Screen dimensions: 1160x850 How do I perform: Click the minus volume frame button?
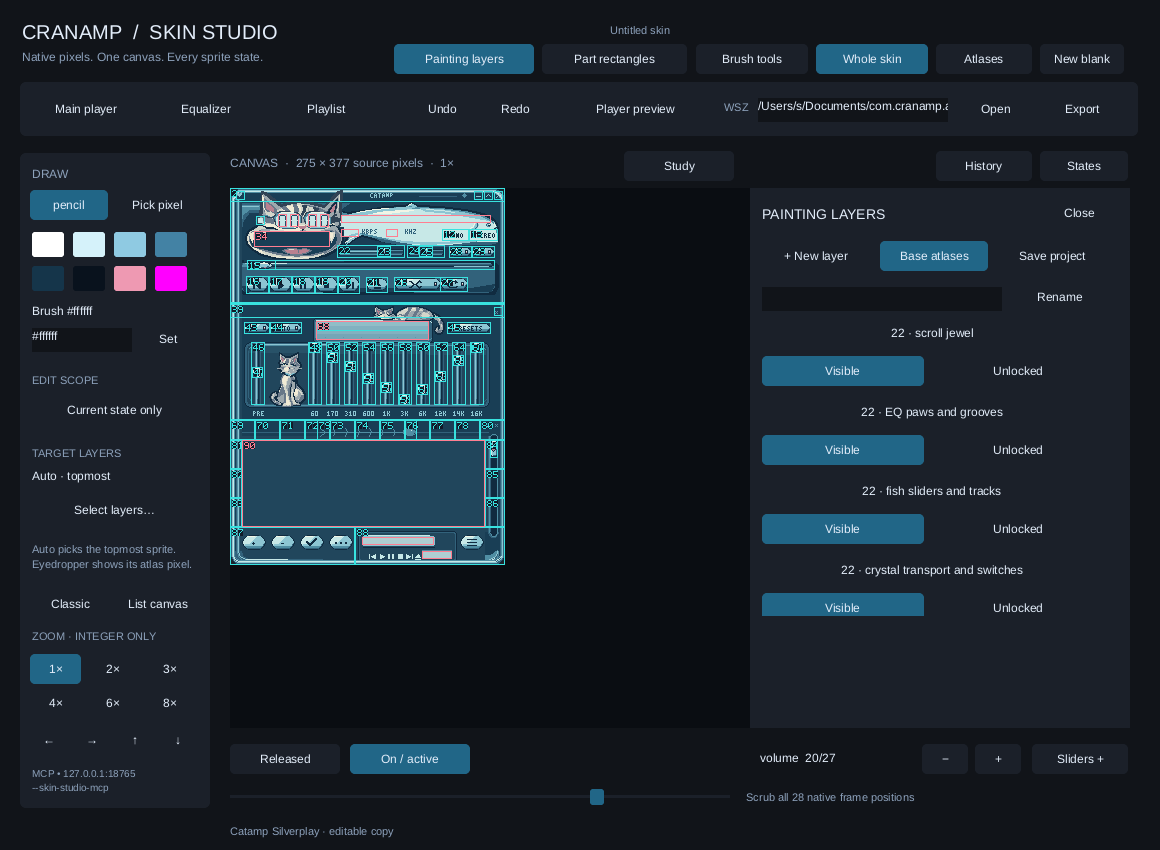pyautogui.click(x=945, y=759)
